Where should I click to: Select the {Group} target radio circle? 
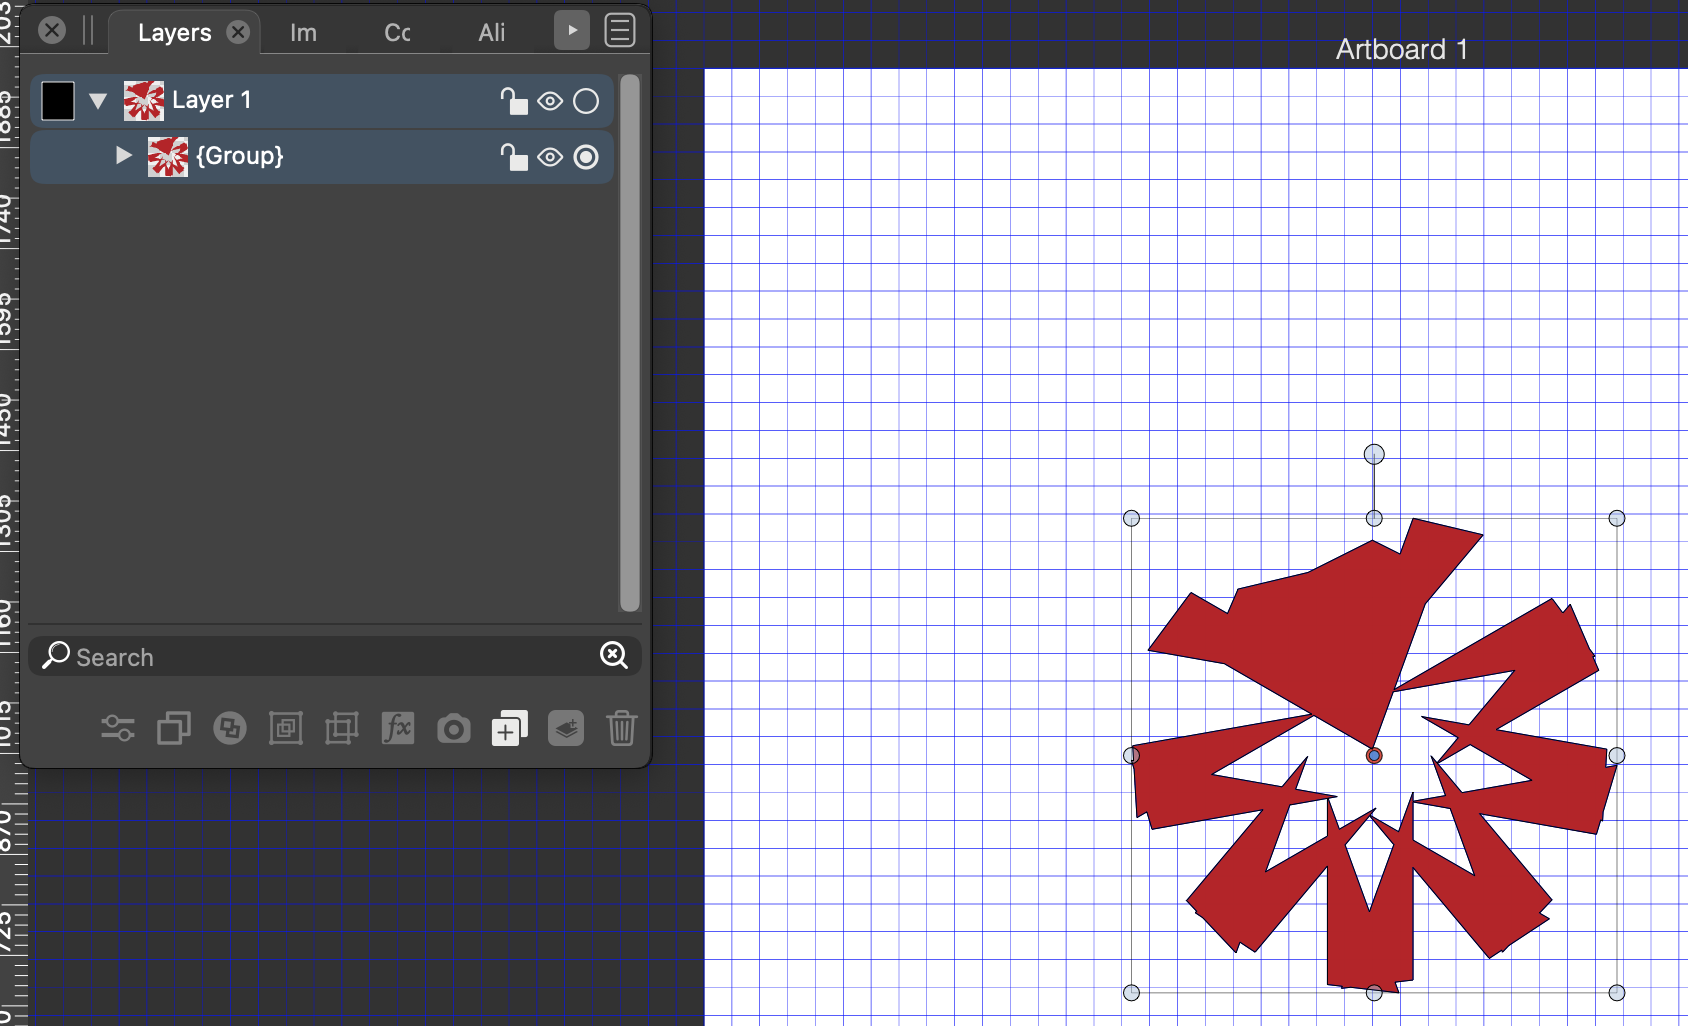(x=586, y=157)
